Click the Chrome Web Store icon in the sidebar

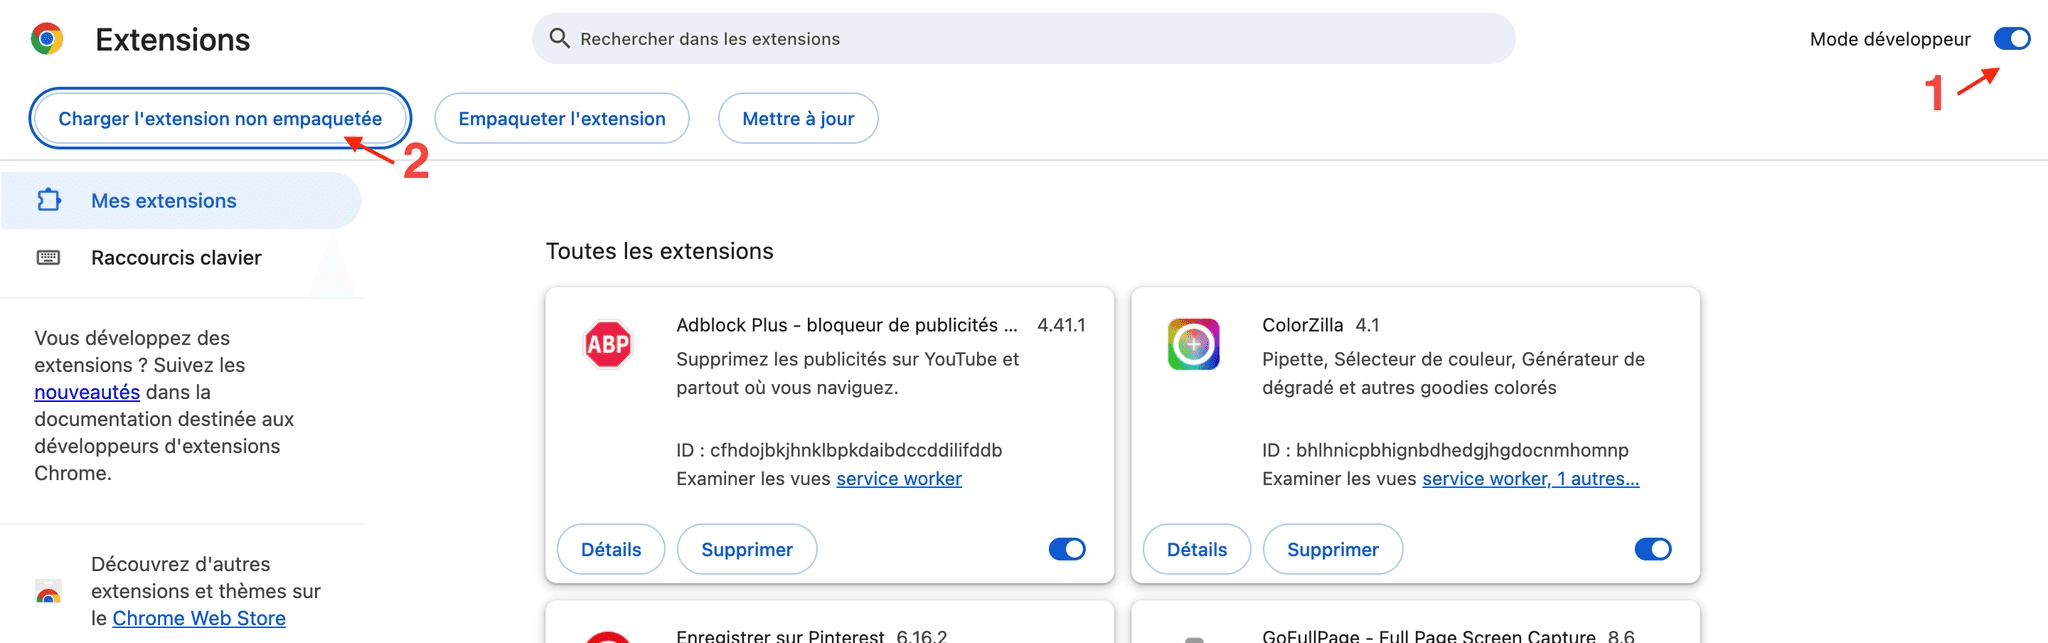(48, 591)
